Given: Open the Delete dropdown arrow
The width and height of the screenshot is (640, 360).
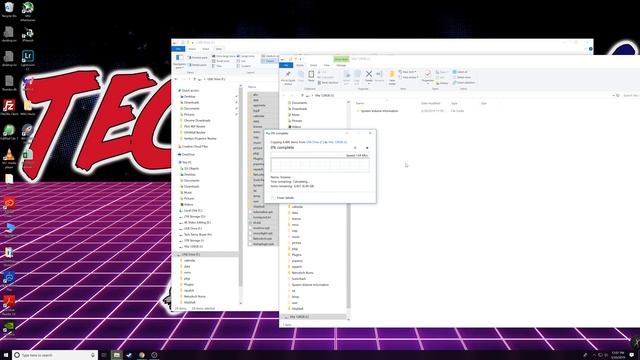Looking at the screenshot, I should click(x=369, y=83).
